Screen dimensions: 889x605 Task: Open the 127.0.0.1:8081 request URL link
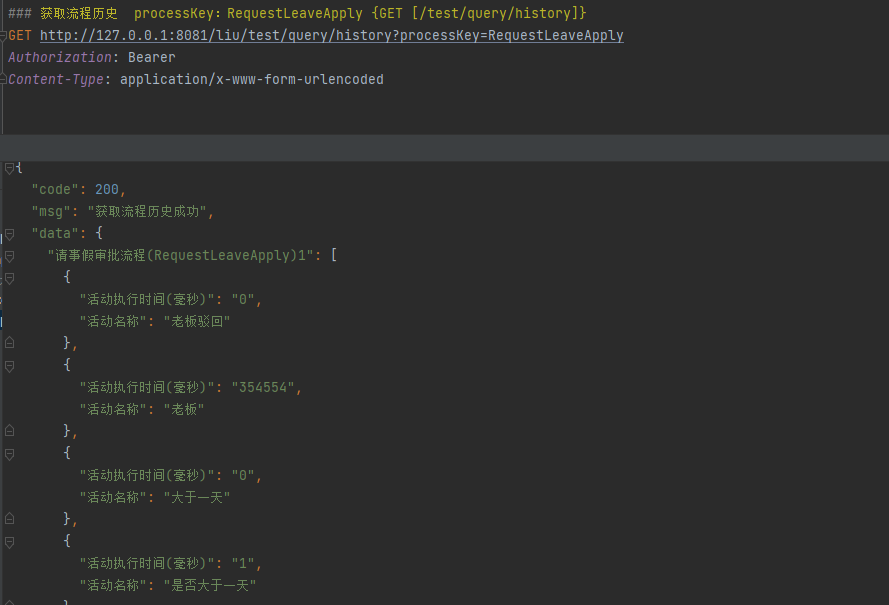point(331,36)
